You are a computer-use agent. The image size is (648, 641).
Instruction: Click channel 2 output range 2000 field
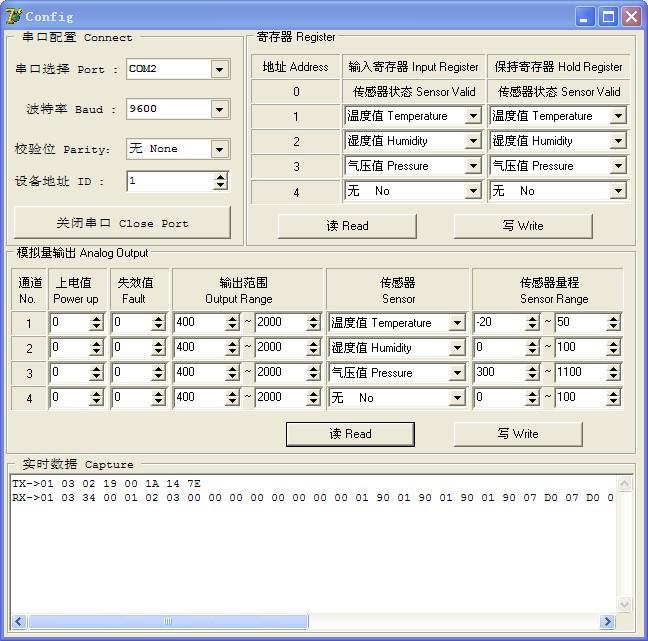click(281, 348)
